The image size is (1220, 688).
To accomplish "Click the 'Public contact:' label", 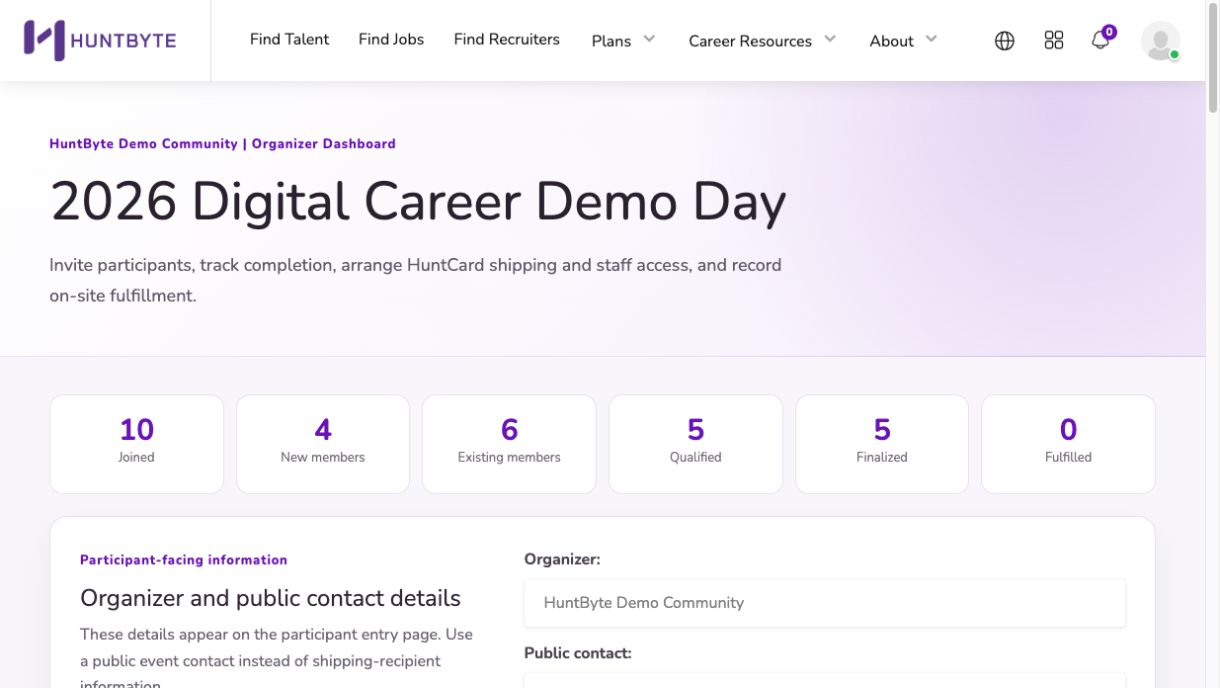I will [578, 653].
